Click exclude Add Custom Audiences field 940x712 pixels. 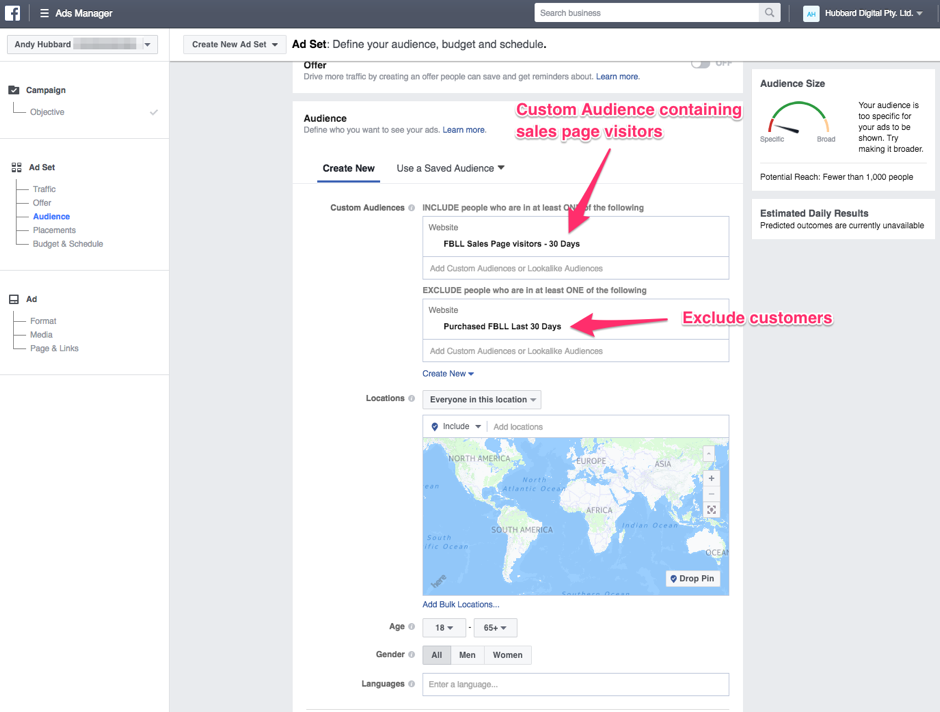(576, 351)
